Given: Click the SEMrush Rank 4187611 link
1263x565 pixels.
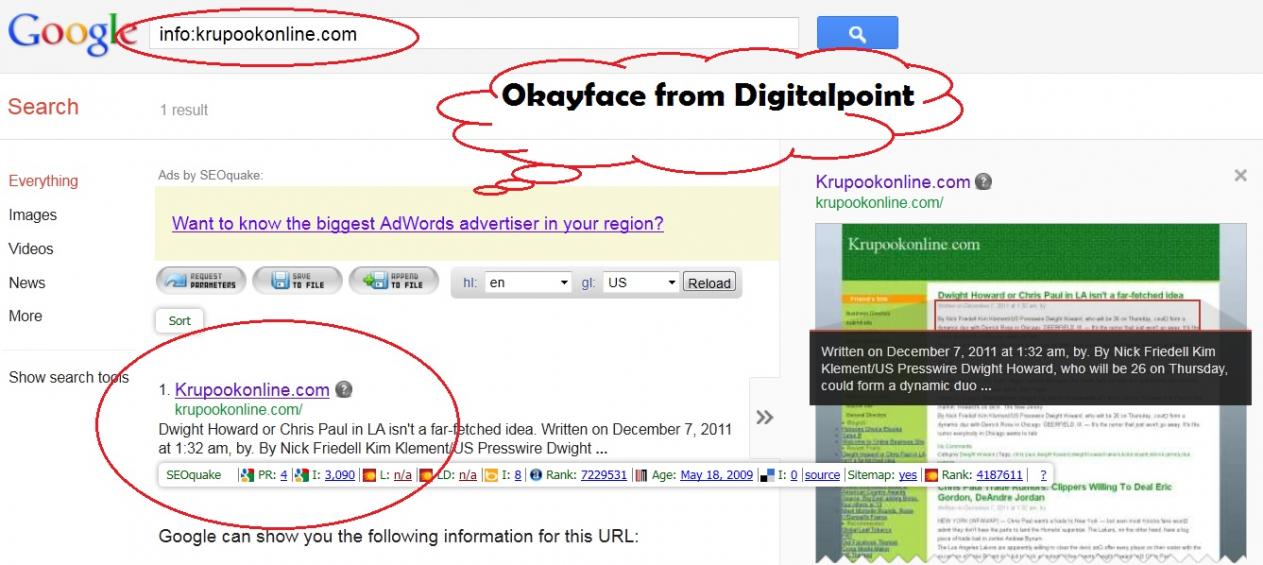Looking at the screenshot, I should (999, 476).
